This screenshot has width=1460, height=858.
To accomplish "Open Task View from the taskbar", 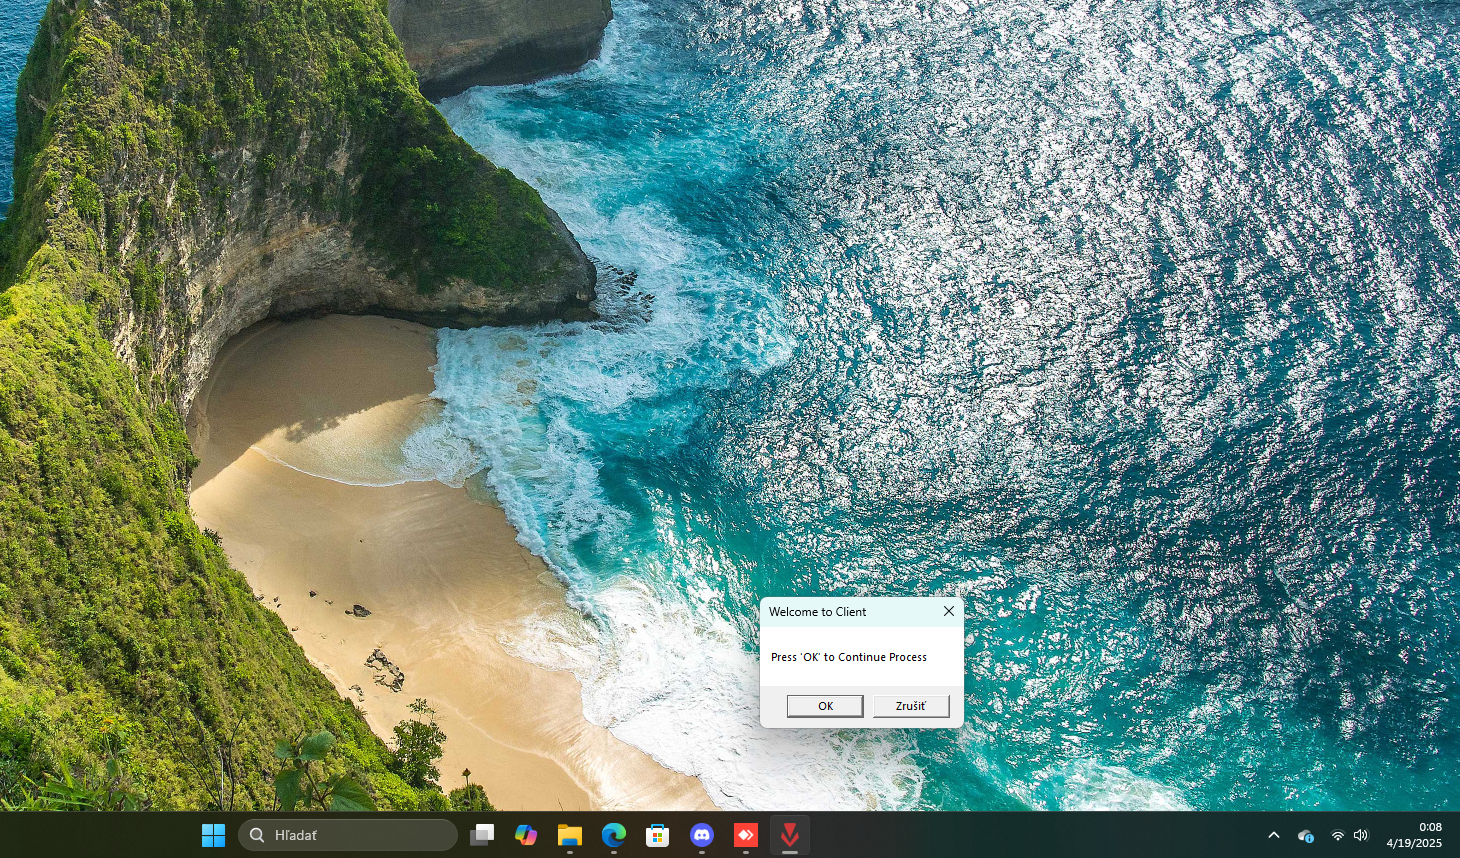I will (482, 835).
